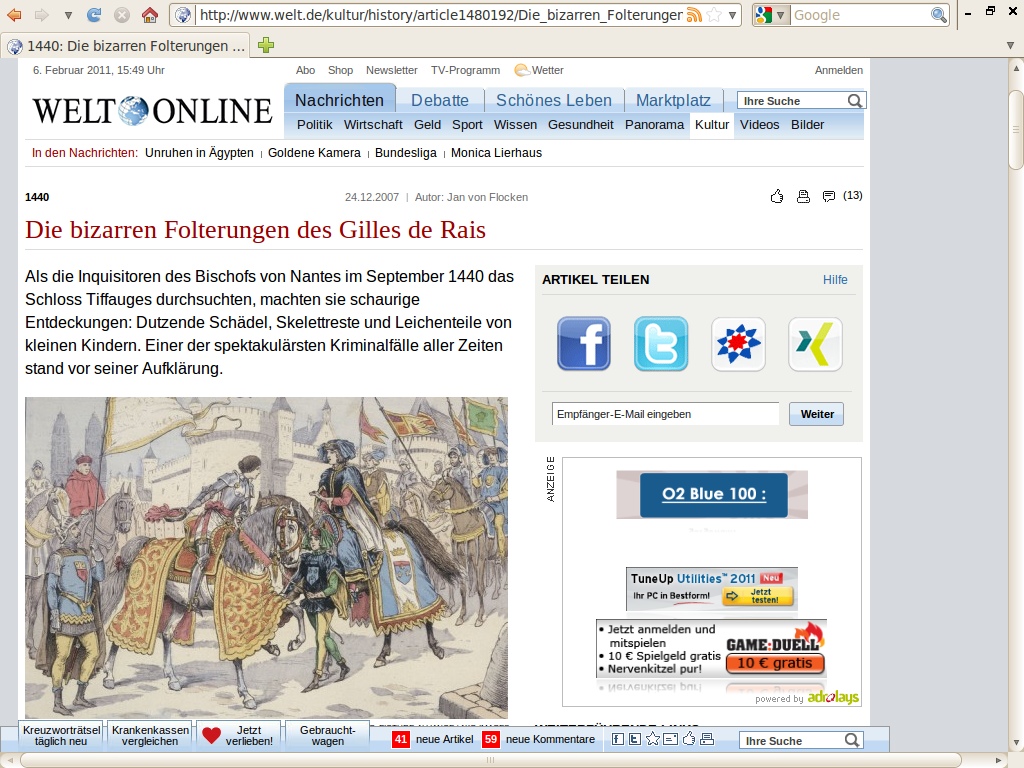The height and width of the screenshot is (768, 1024).
Task: Click the Gebrauchtwagen button
Action: pyautogui.click(x=327, y=736)
